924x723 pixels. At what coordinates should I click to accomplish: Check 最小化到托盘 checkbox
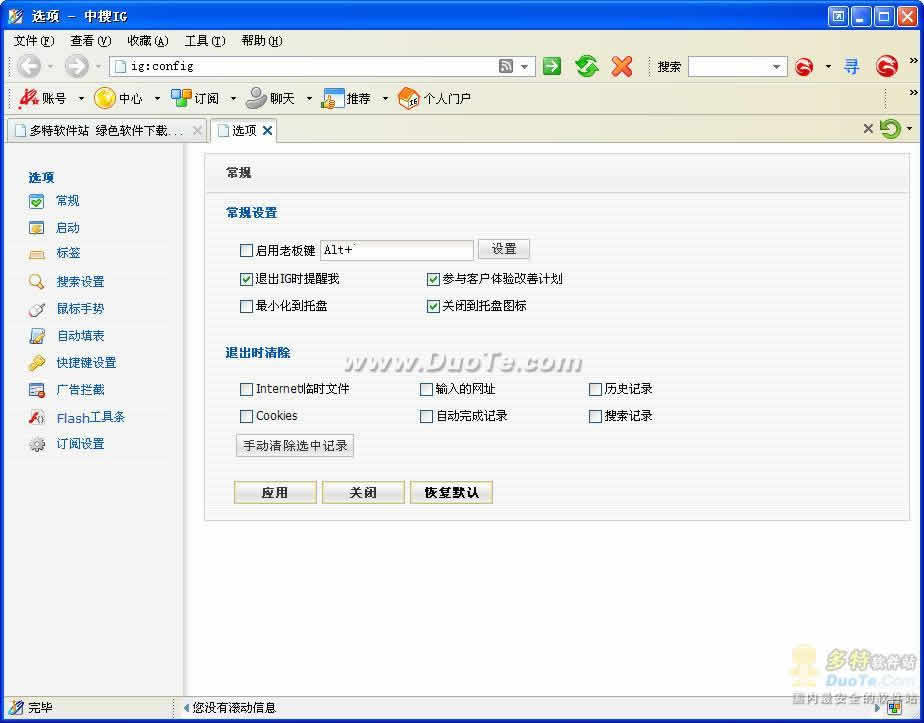246,306
